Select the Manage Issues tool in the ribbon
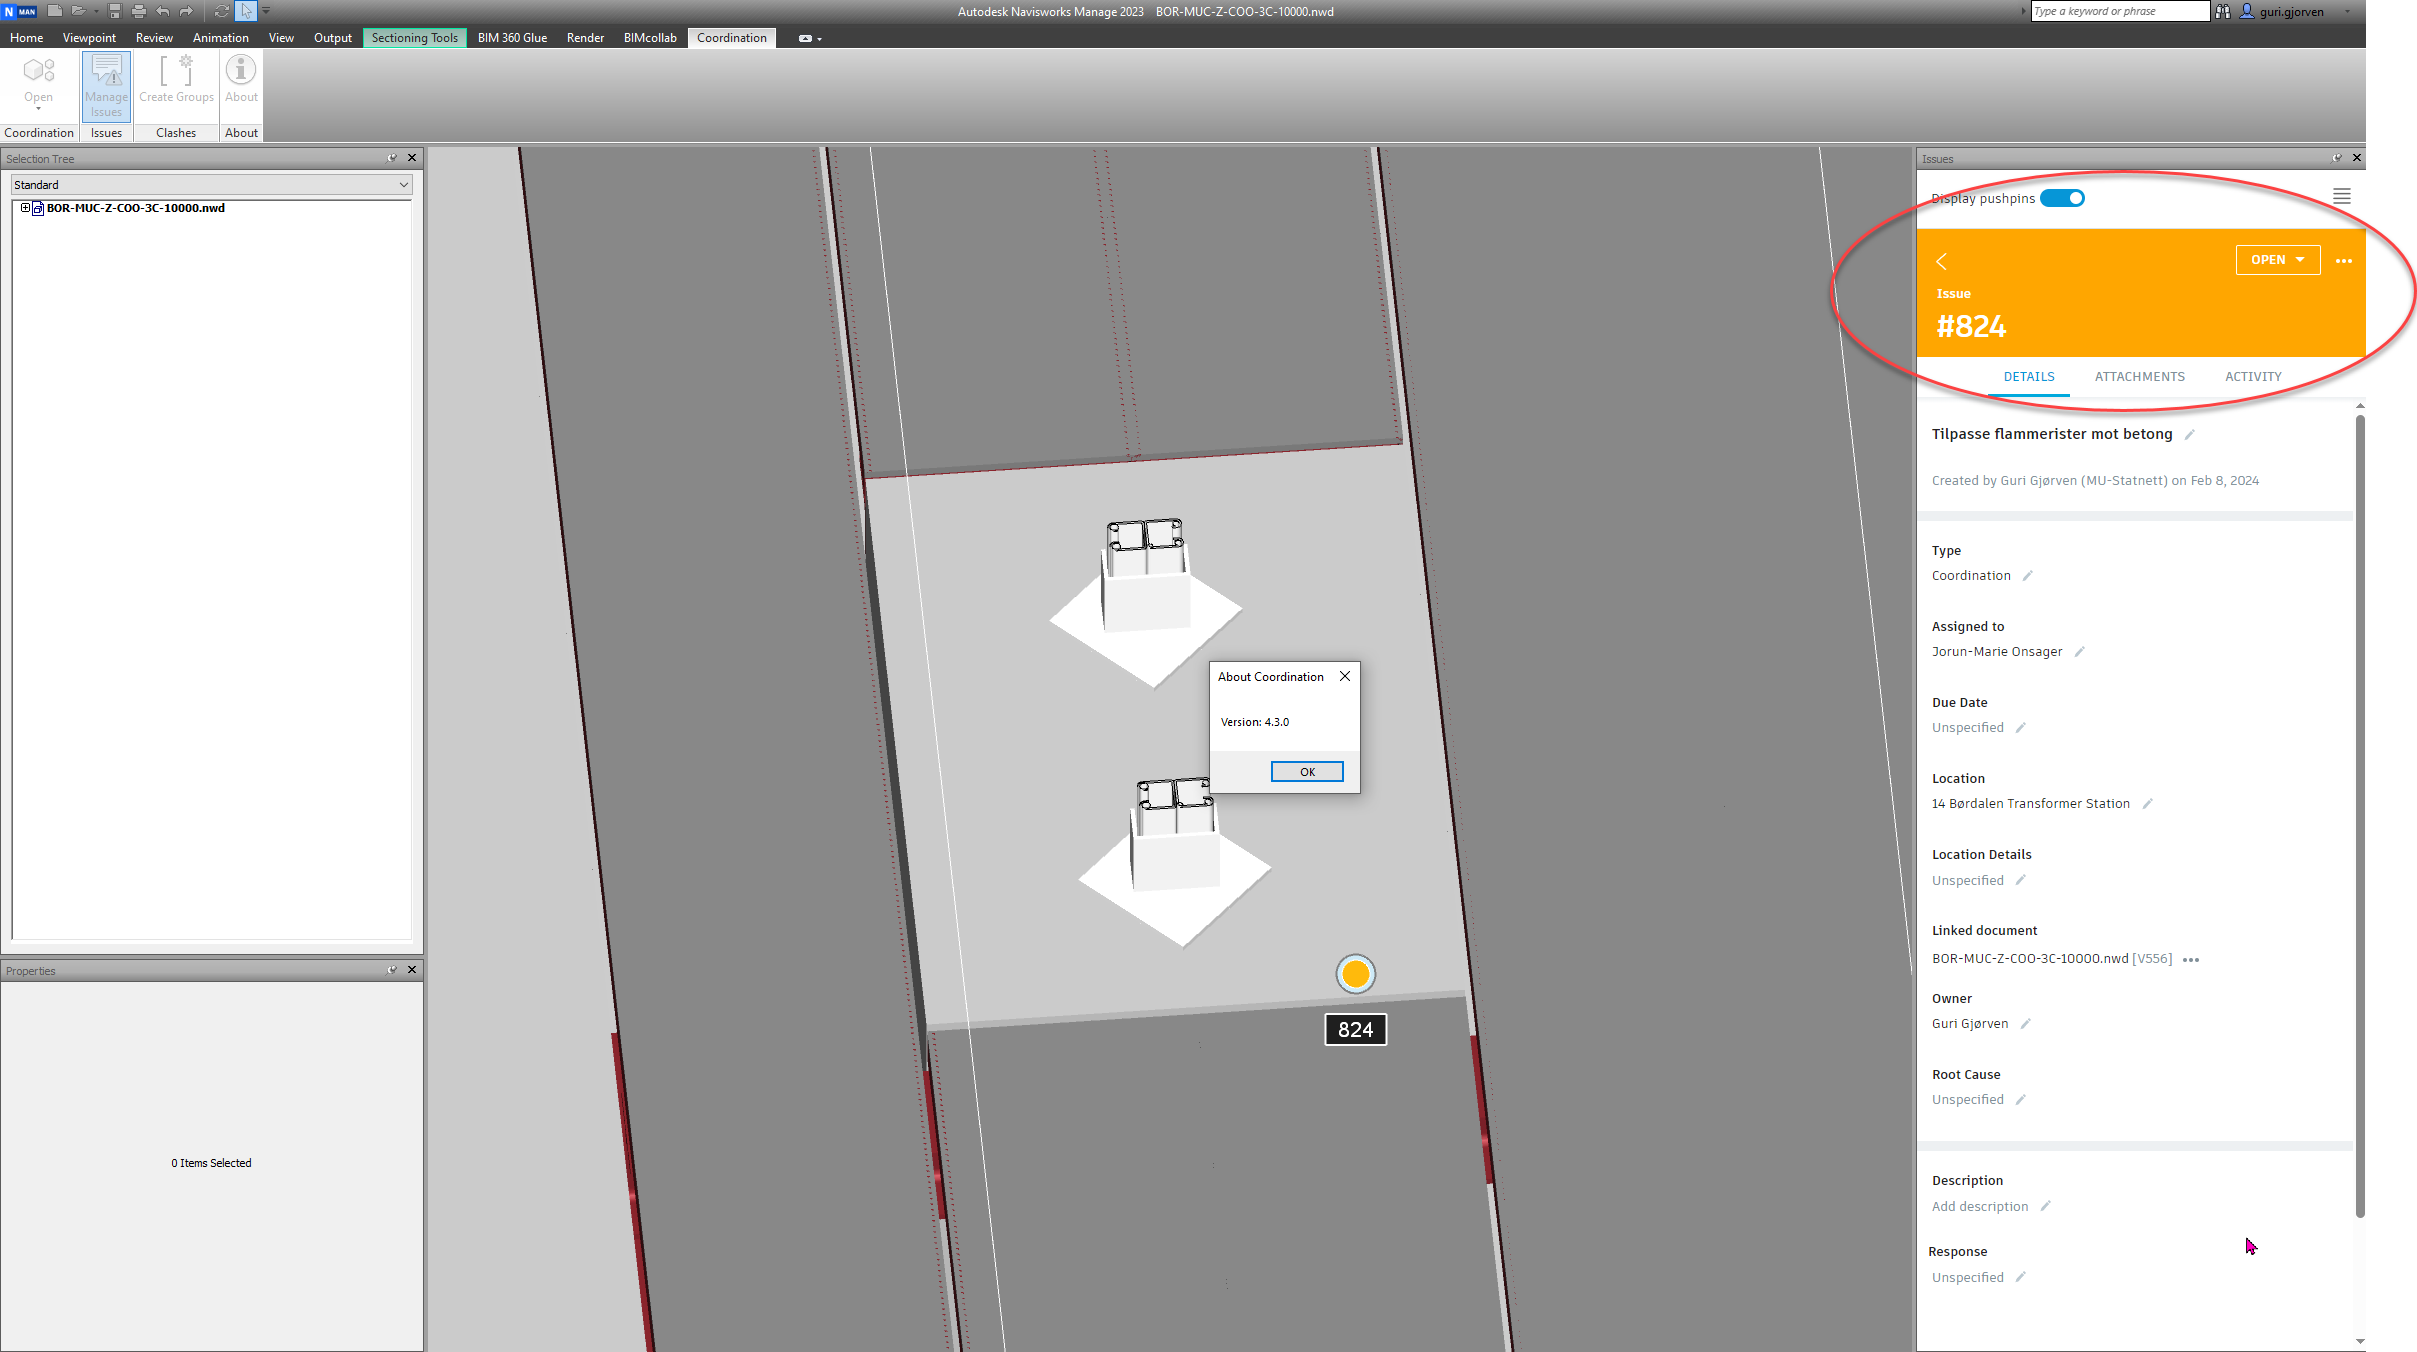Image resolution: width=2417 pixels, height=1352 pixels. 106,85
